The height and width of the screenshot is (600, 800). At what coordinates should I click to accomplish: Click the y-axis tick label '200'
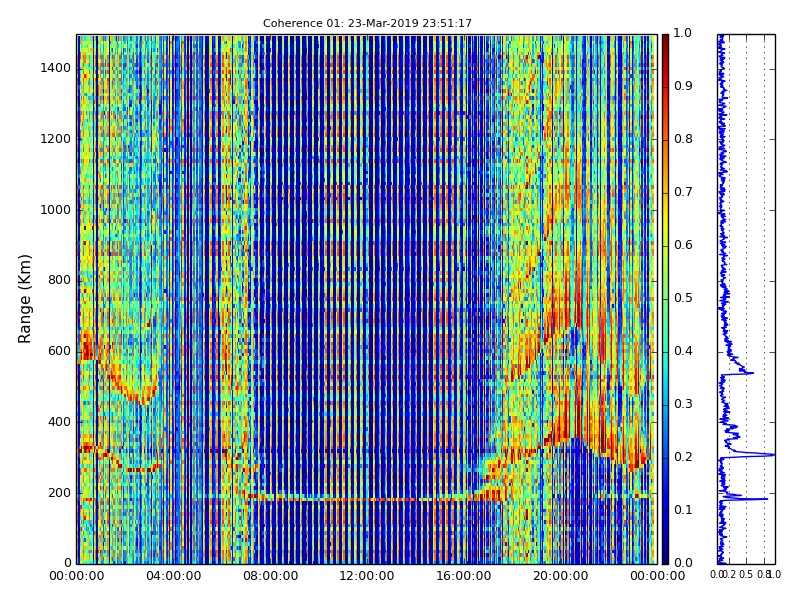tap(59, 493)
